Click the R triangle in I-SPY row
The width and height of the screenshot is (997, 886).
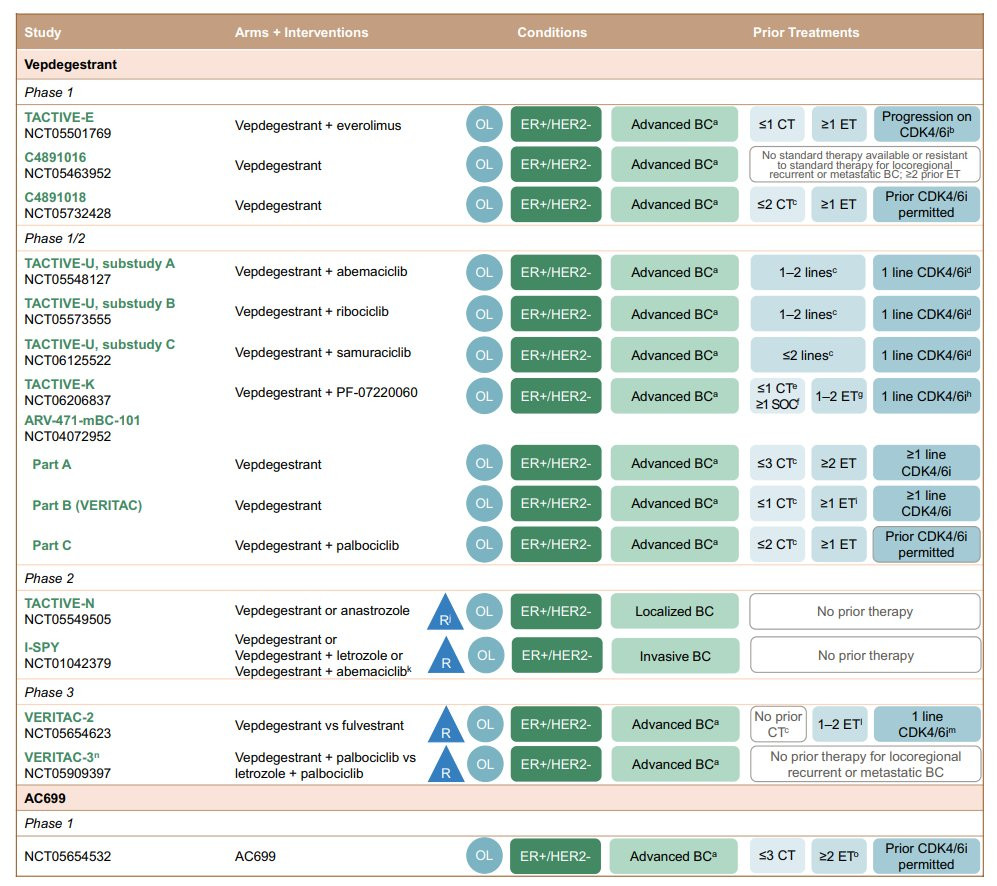(x=446, y=657)
